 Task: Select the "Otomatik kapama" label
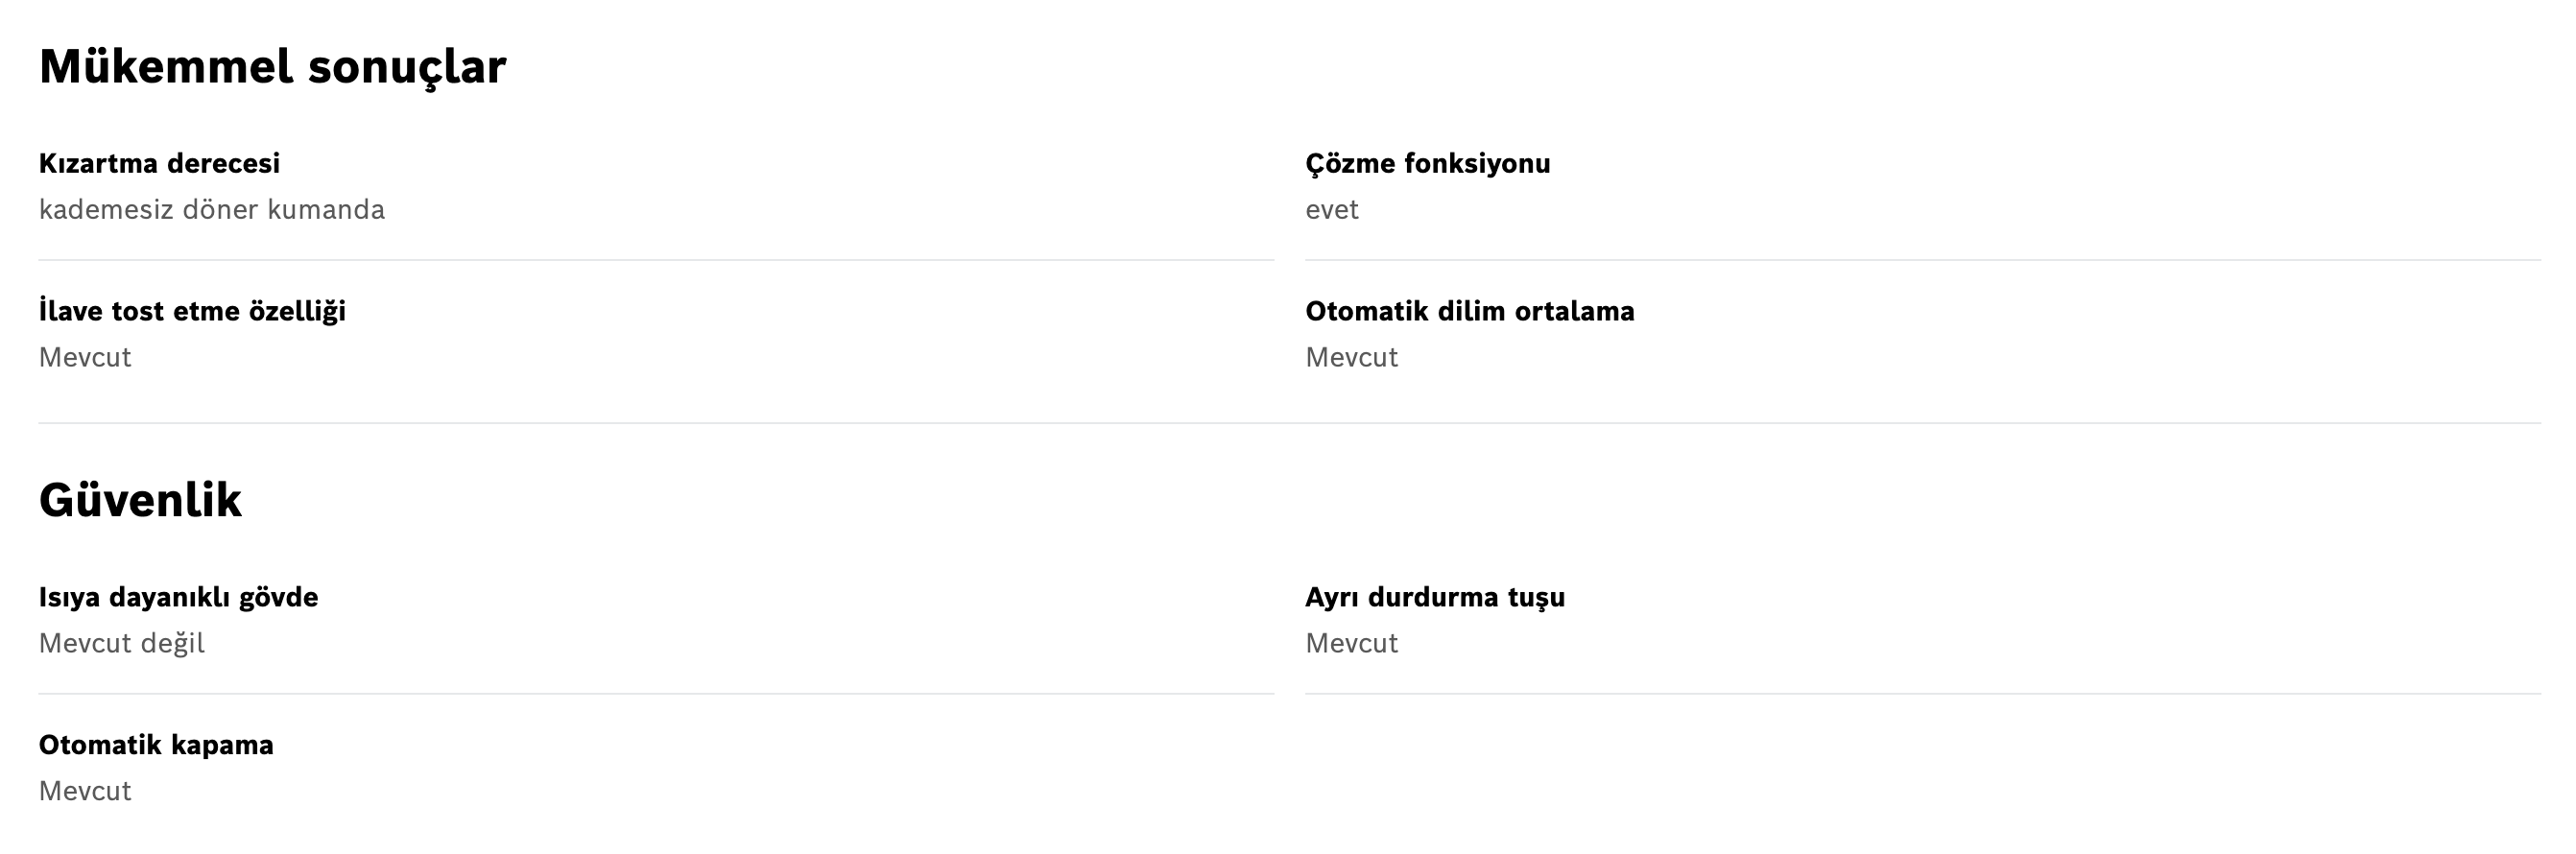(x=156, y=745)
